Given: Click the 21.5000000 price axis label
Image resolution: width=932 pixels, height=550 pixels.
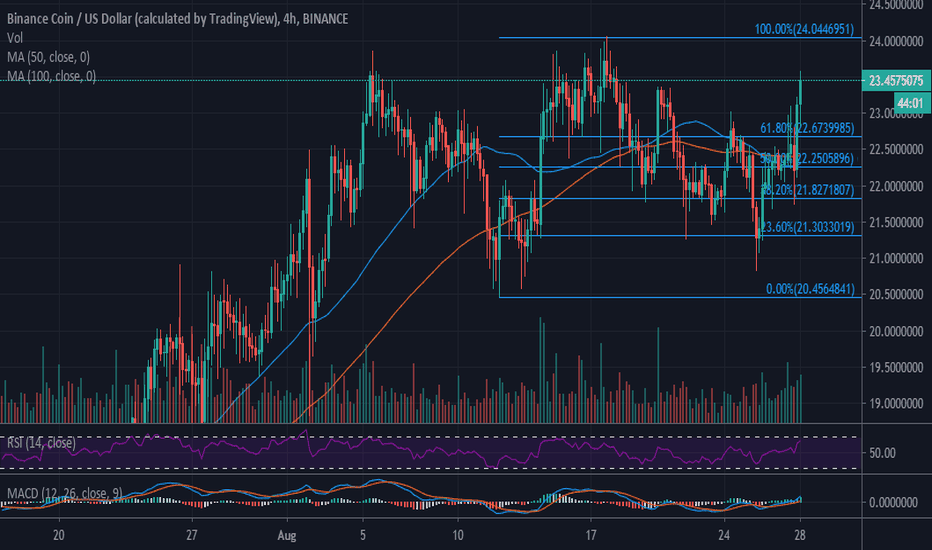Looking at the screenshot, I should [x=896, y=222].
